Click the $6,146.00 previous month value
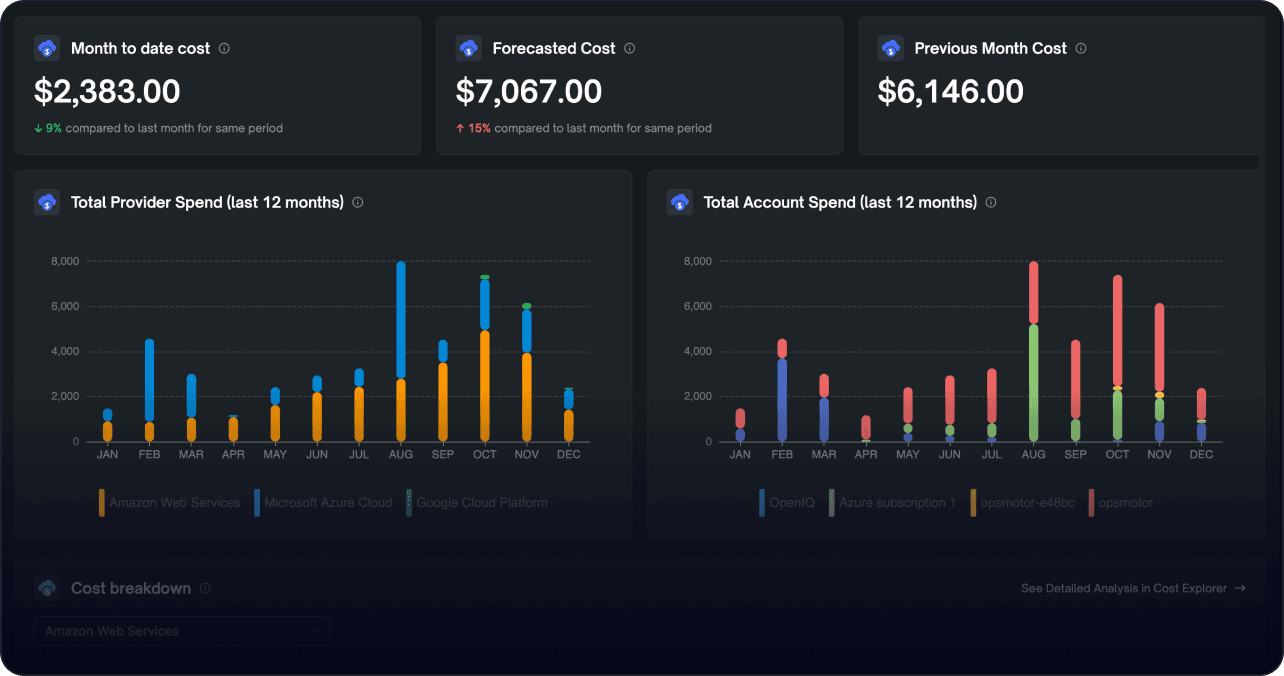 tap(951, 92)
